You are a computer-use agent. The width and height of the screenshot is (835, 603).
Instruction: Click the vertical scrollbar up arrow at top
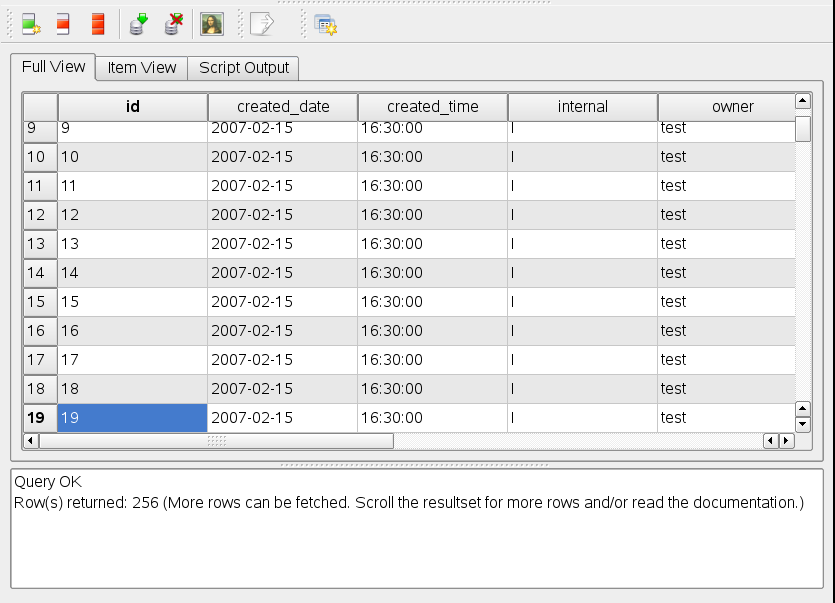coord(802,101)
